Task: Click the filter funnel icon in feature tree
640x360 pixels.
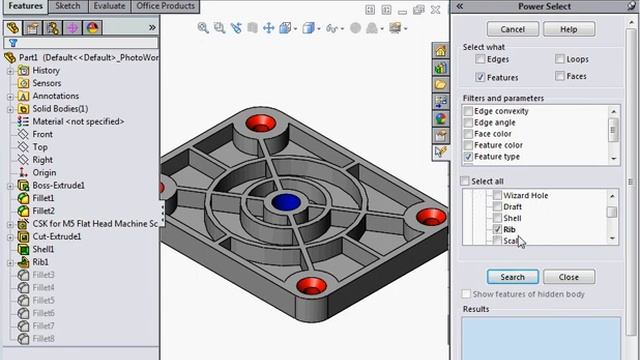Action: [x=13, y=43]
